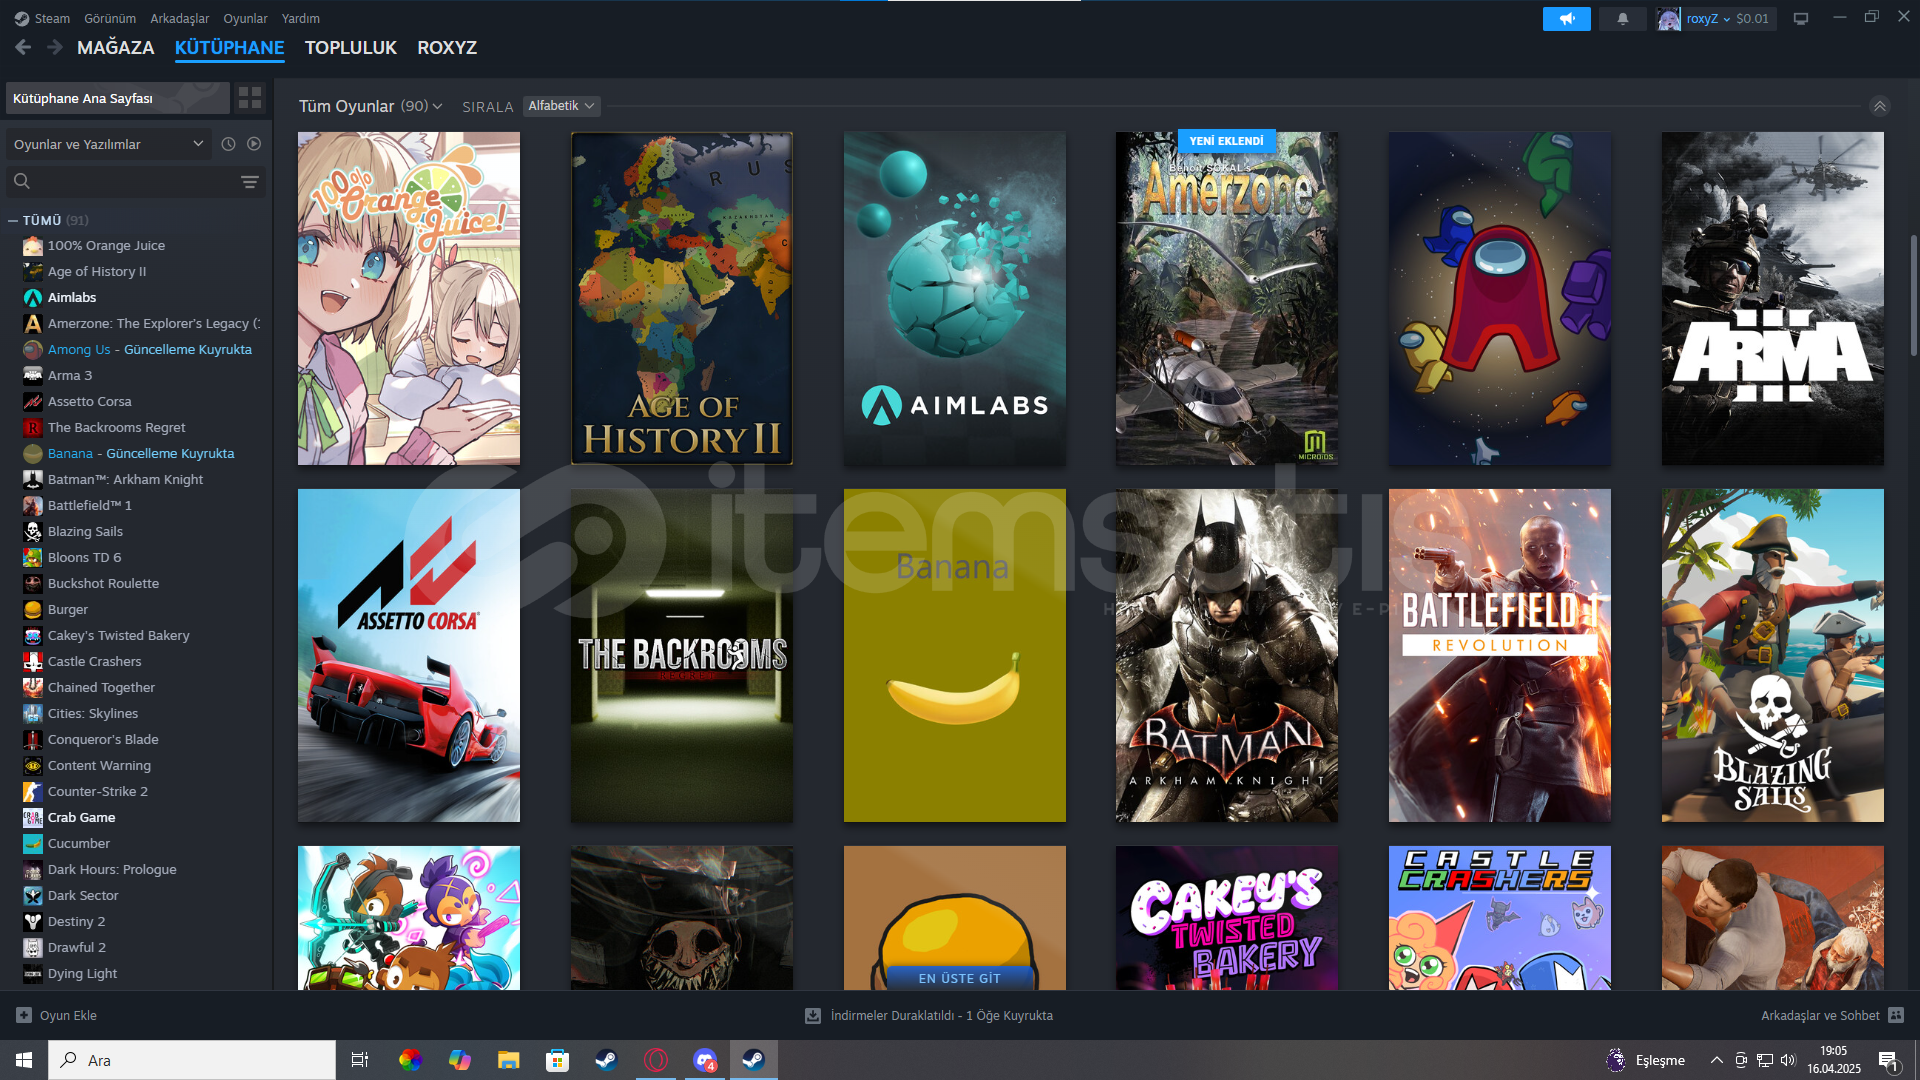Open Arma 3 cover art
This screenshot has height=1080, width=1920.
[1773, 298]
